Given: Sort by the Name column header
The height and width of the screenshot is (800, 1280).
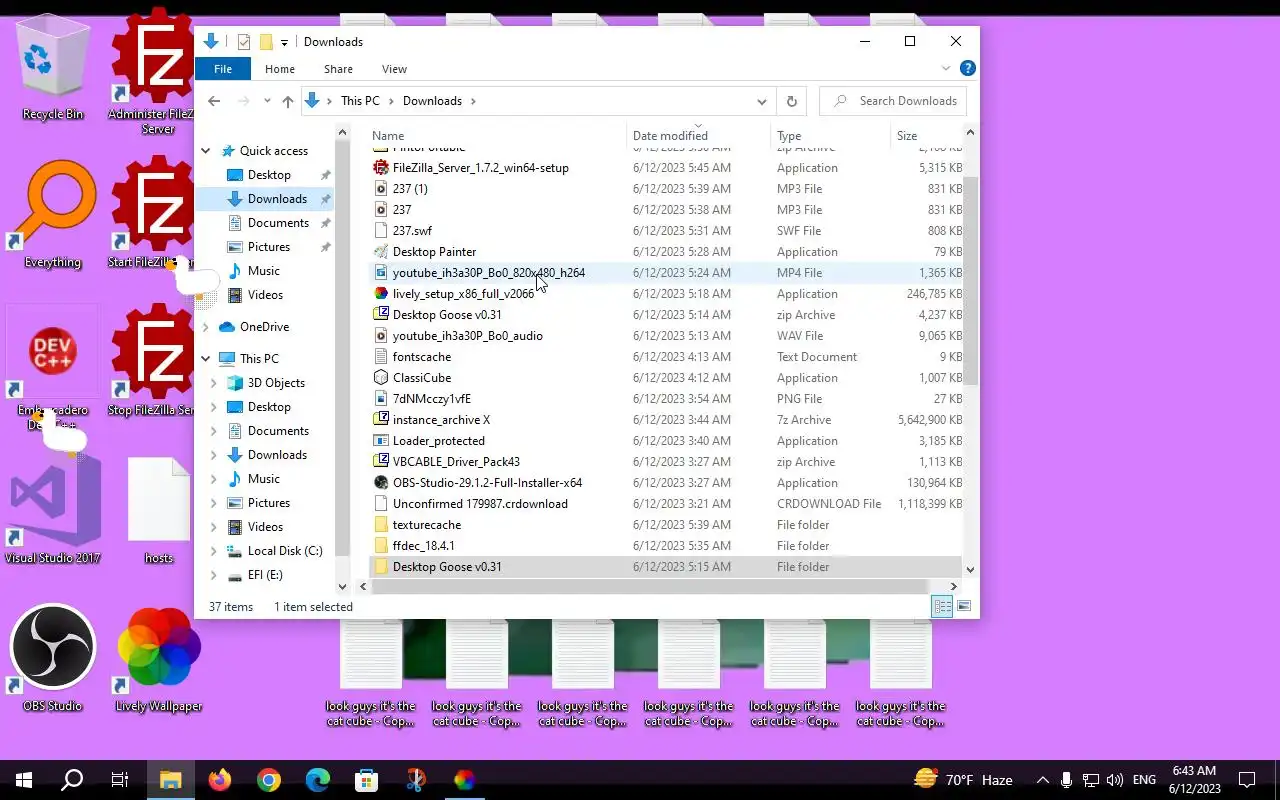Looking at the screenshot, I should point(498,136).
